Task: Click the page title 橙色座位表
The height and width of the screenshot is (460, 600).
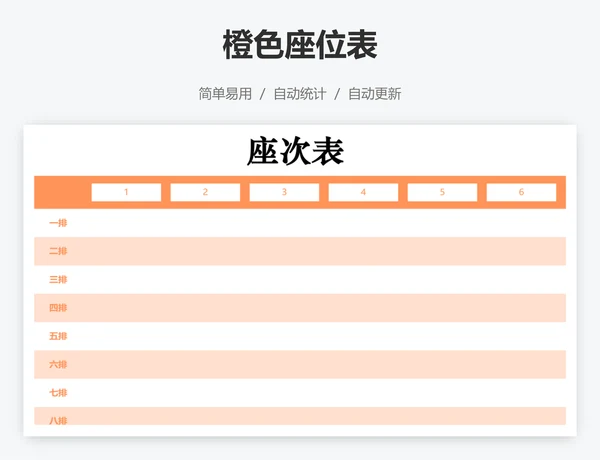Action: click(x=300, y=45)
